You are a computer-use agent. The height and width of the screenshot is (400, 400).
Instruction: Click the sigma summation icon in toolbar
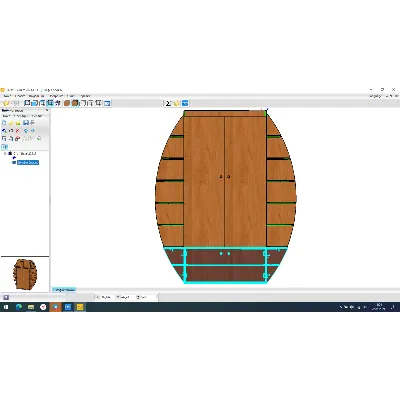[x=168, y=103]
